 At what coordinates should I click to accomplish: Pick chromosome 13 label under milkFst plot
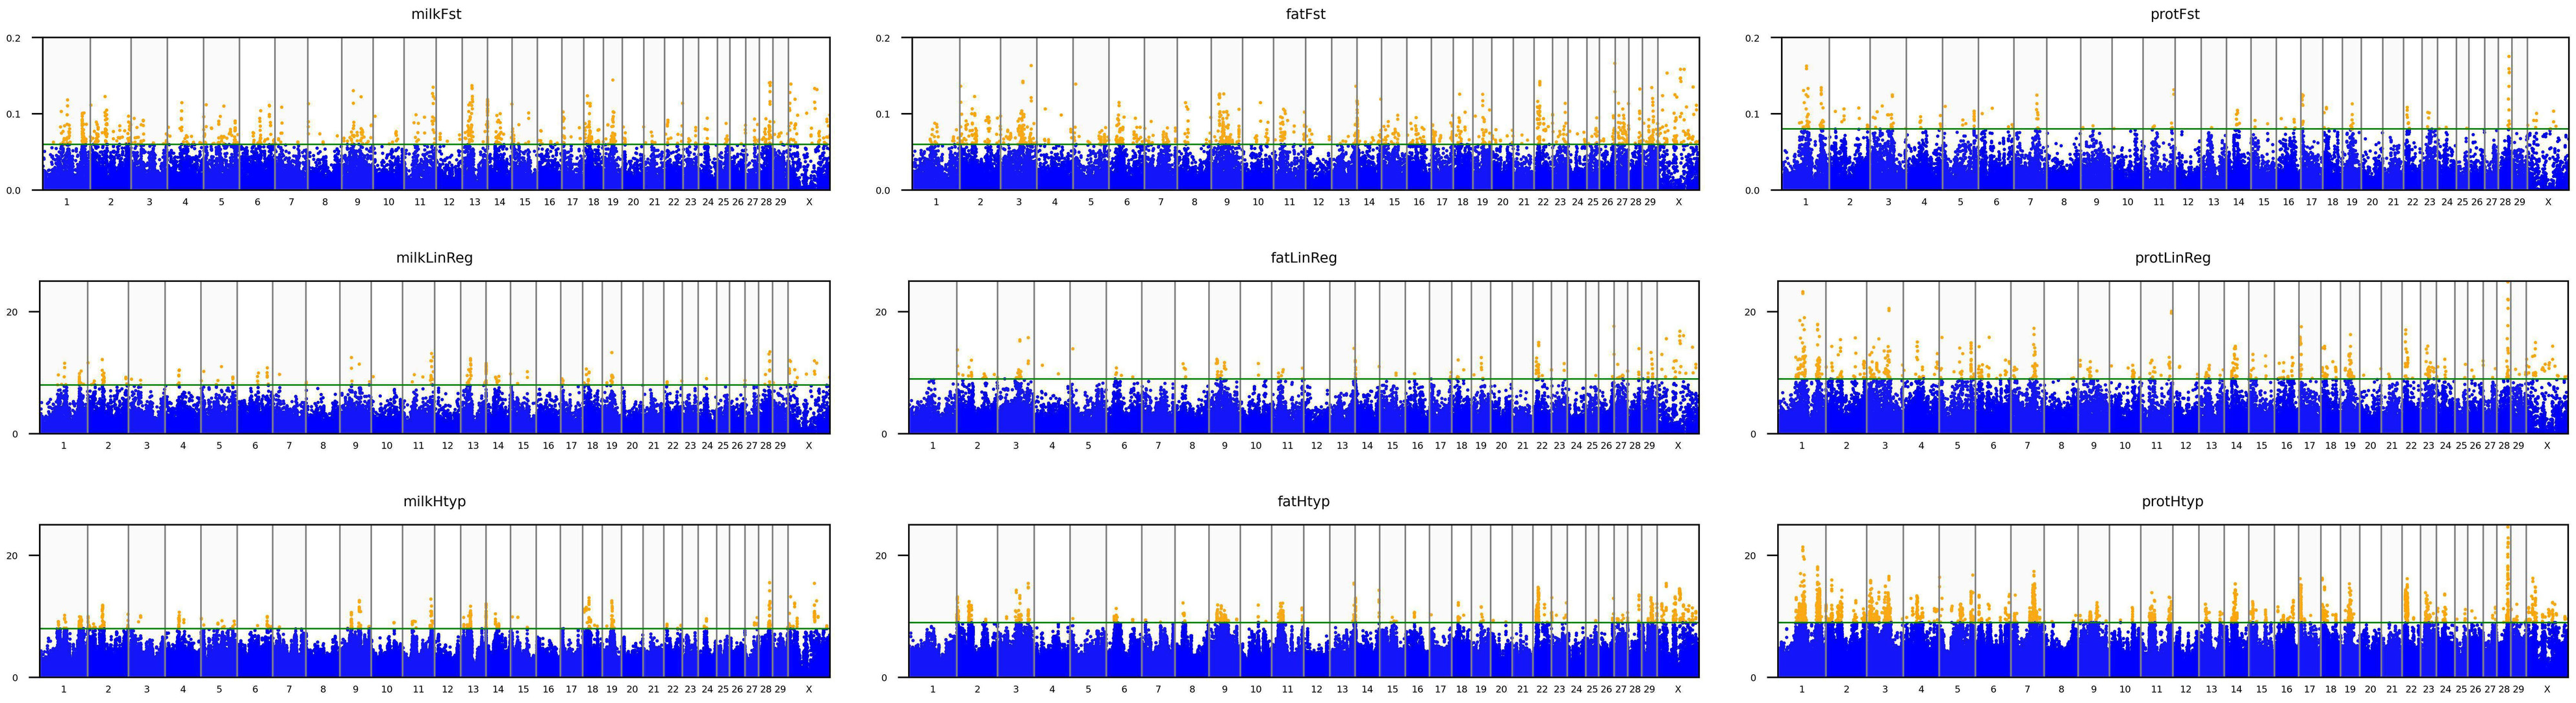click(x=474, y=202)
